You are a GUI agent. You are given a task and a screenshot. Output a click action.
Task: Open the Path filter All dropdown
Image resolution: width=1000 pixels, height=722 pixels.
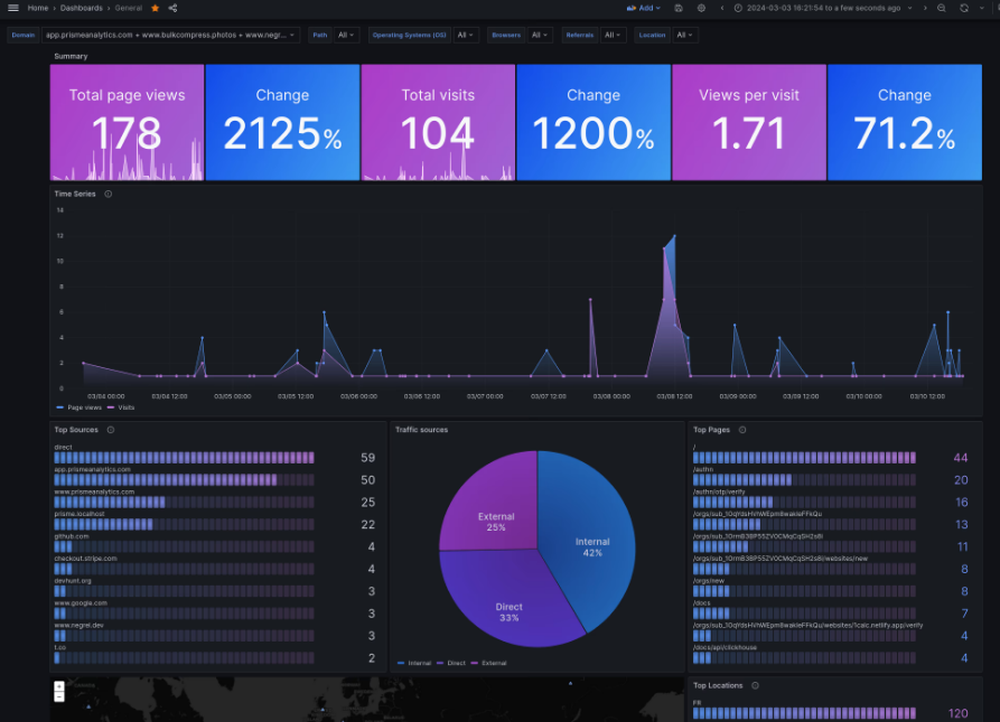[346, 35]
